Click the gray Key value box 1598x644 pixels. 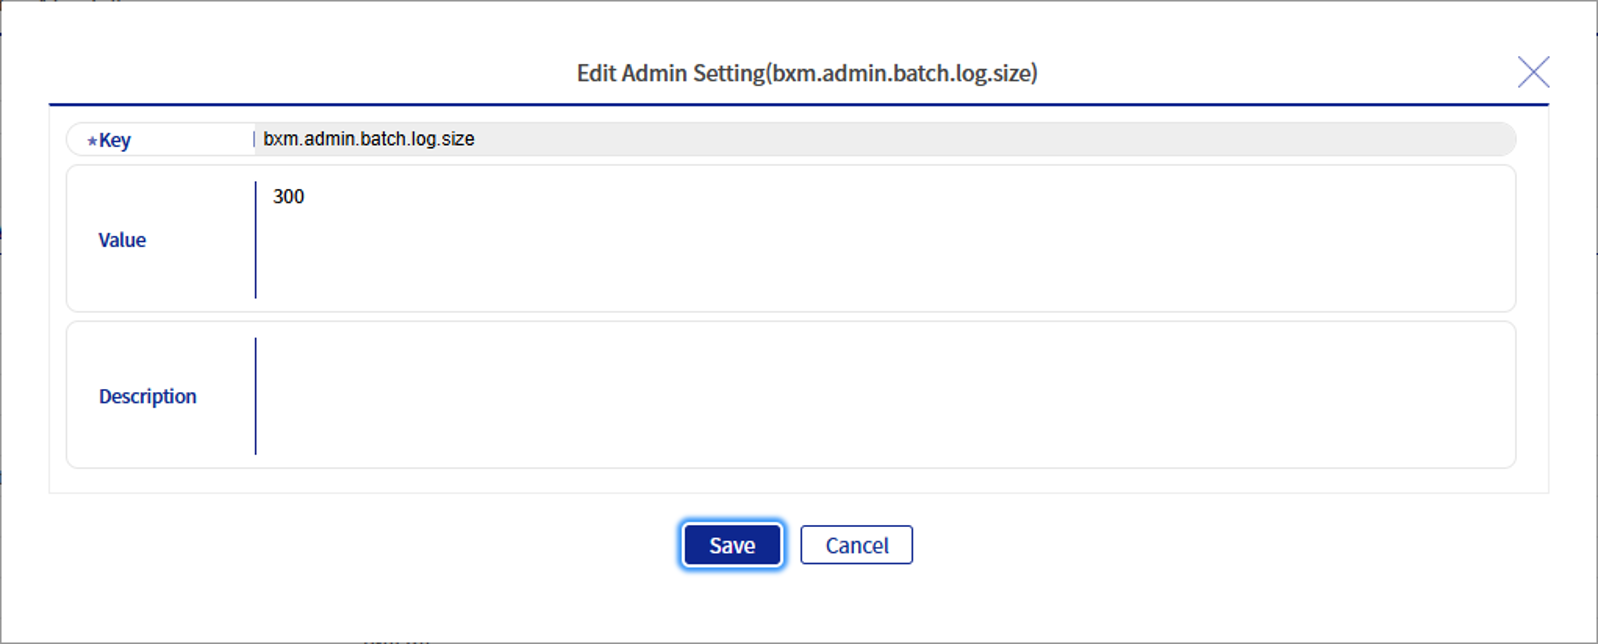click(x=880, y=139)
